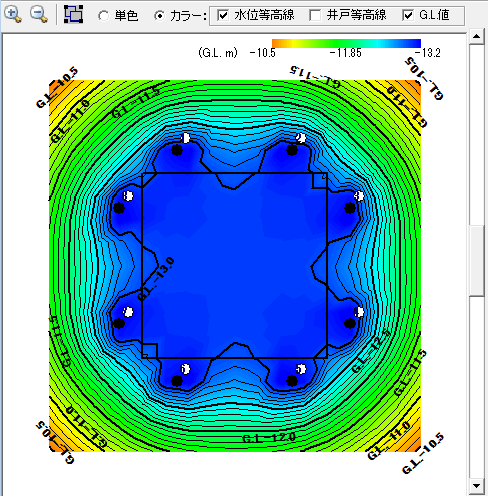Select the 単色 monochrome radio button

pyautogui.click(x=104, y=16)
